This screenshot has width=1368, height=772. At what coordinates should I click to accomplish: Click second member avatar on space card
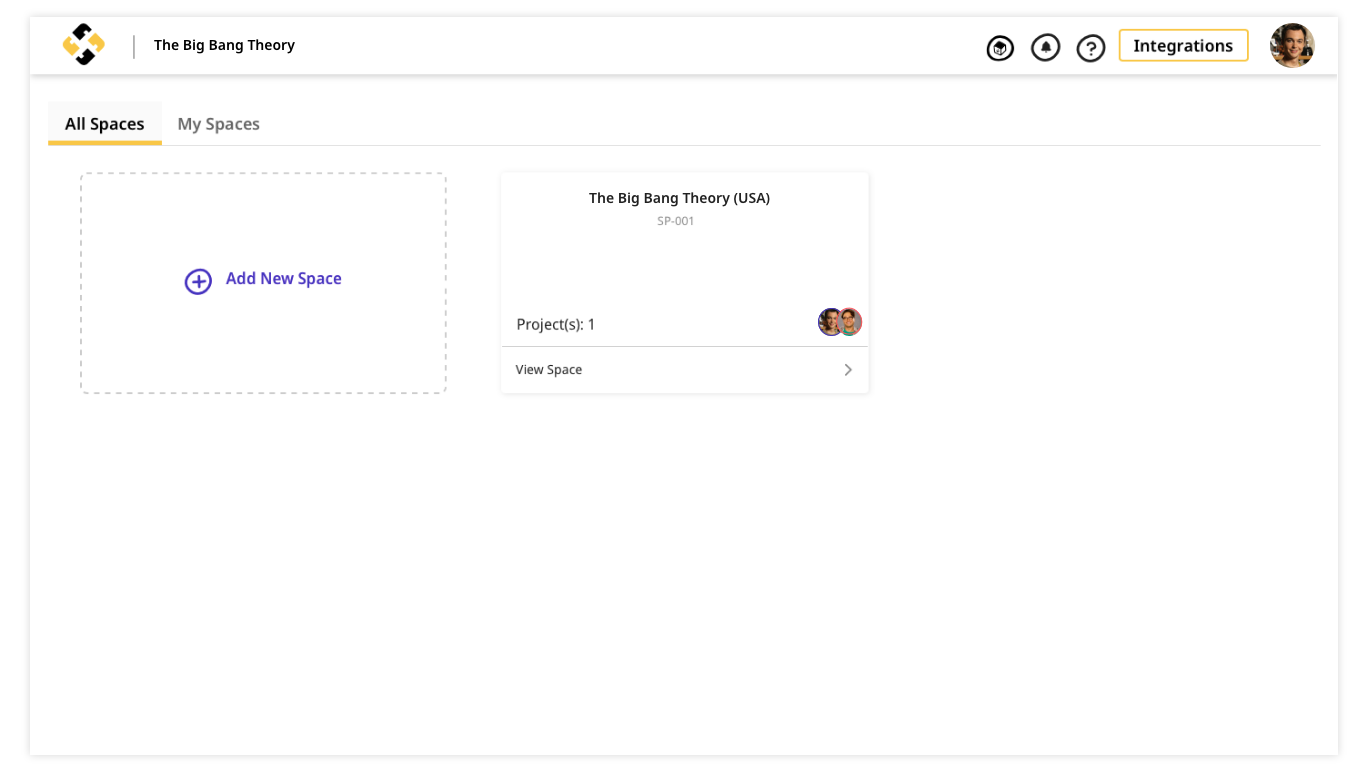click(850, 322)
